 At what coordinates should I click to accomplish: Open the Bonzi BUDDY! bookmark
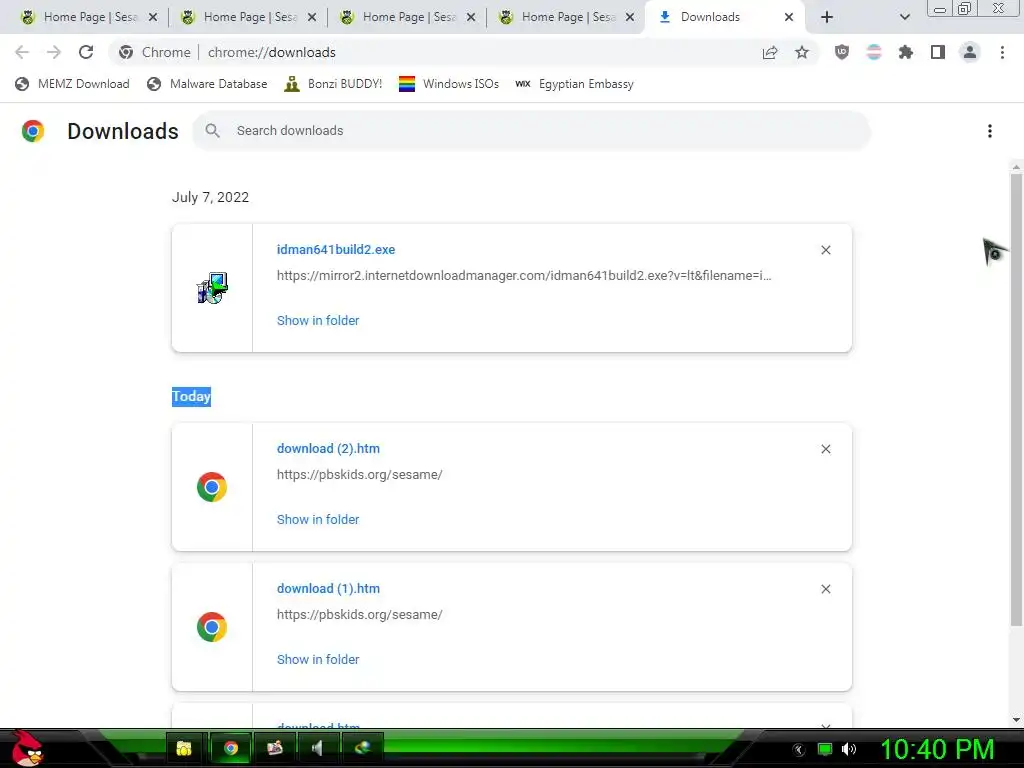pyautogui.click(x=333, y=84)
